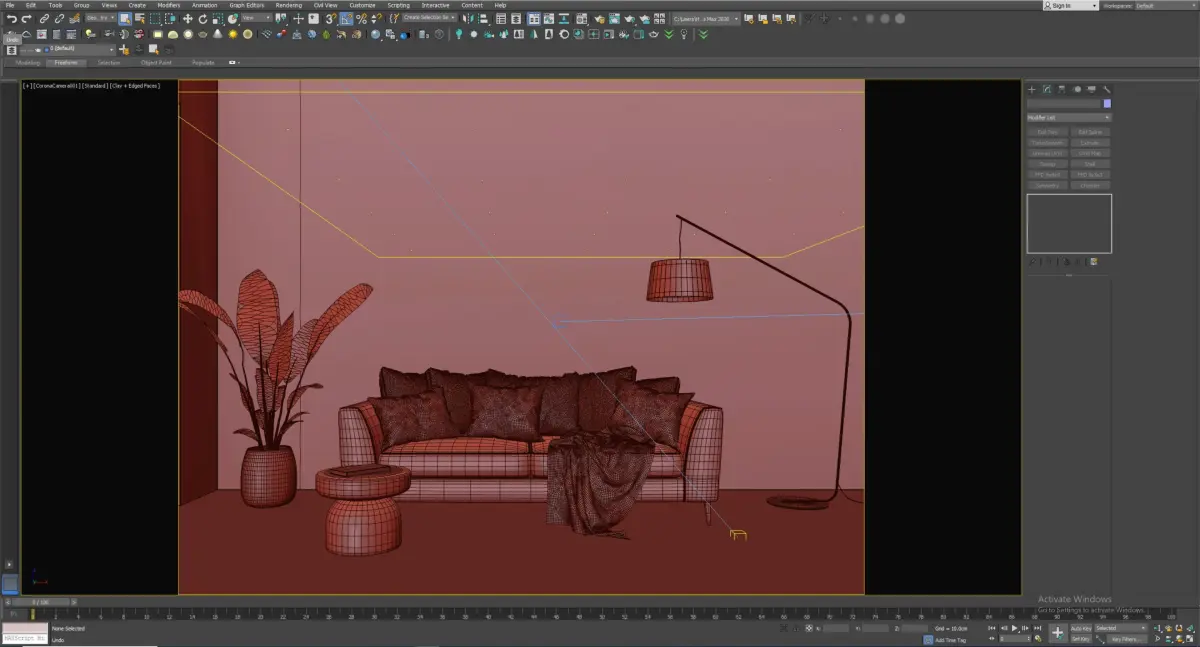Open the Curve Editor icon
Image resolution: width=1200 pixels, height=647 pixels.
[549, 18]
